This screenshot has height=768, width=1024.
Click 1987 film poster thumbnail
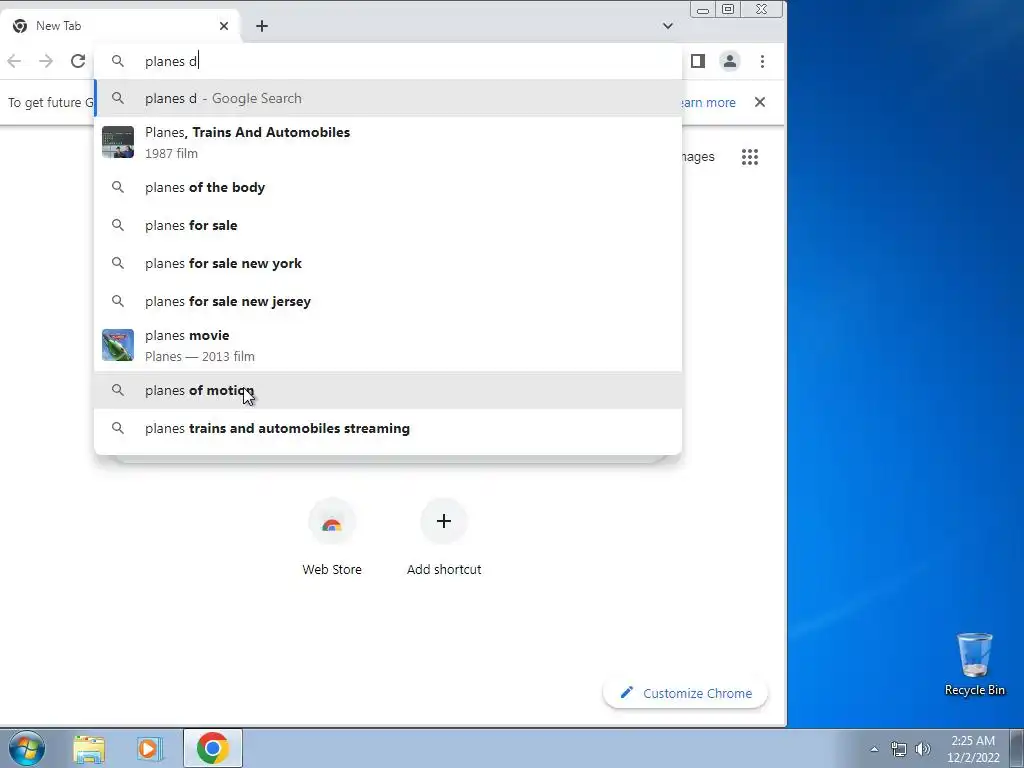pos(118,142)
